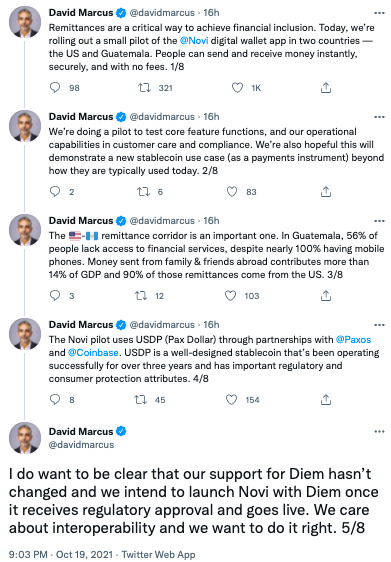Image resolution: width=391 pixels, height=562 pixels.
Task: Open Twitter Web App source label
Action: tap(158, 554)
